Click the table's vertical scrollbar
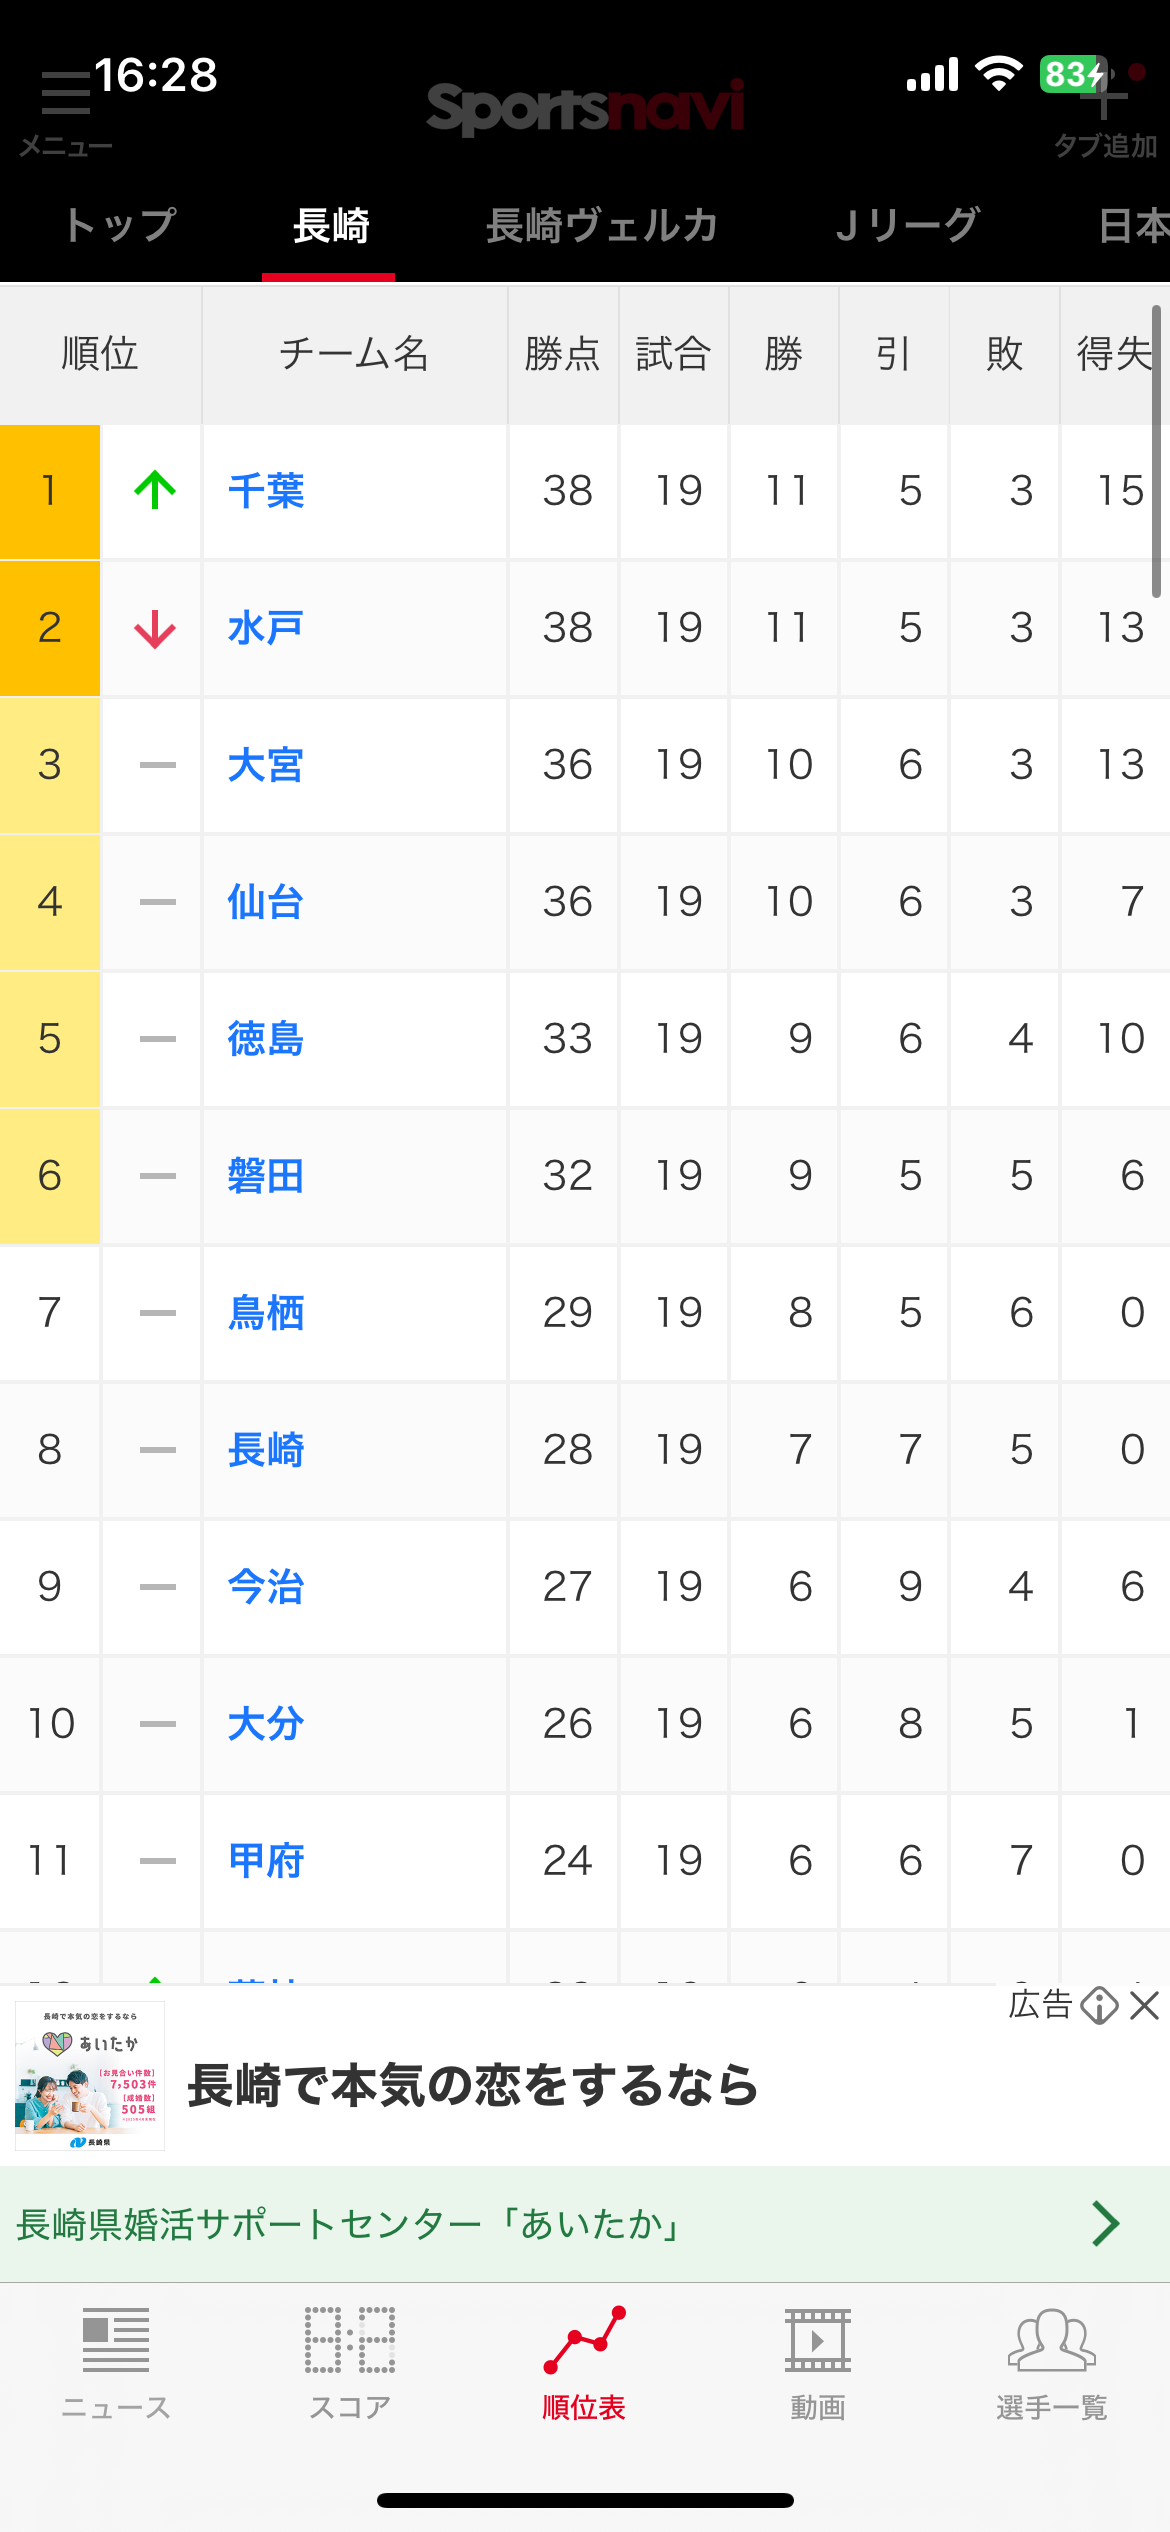Image resolution: width=1170 pixels, height=2532 pixels. pos(1156,450)
